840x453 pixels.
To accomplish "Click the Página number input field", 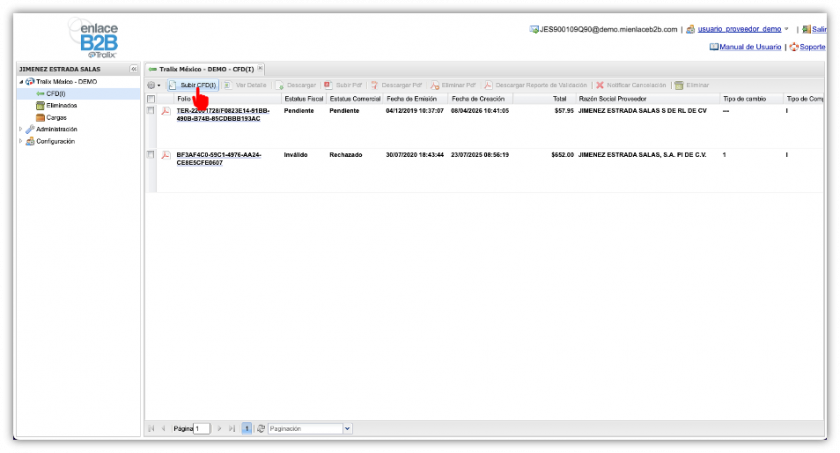I will click(202, 428).
